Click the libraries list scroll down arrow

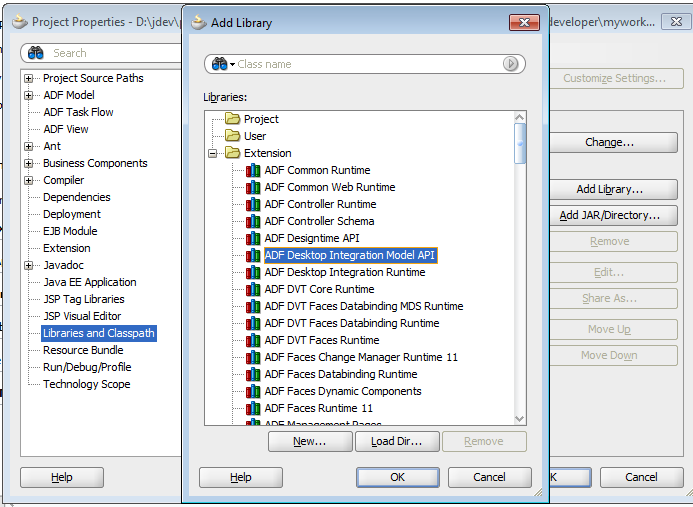click(x=520, y=418)
